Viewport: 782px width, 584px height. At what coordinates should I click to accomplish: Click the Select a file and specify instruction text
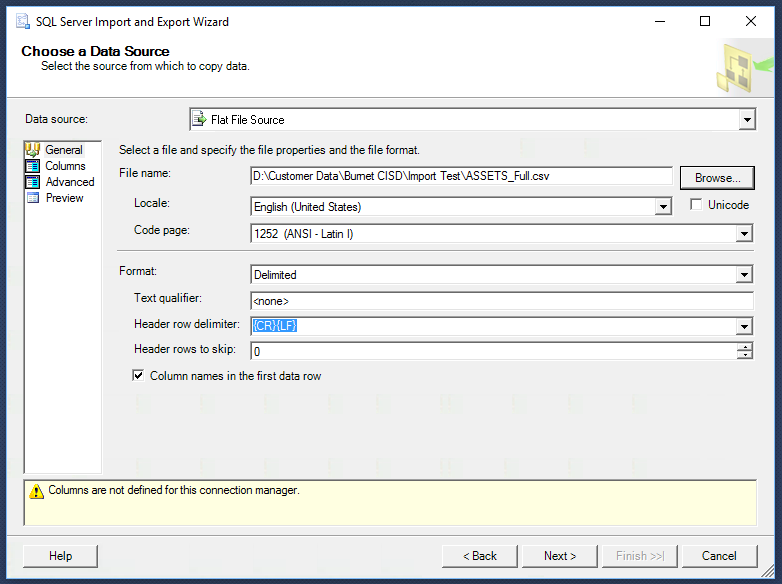pos(269,150)
